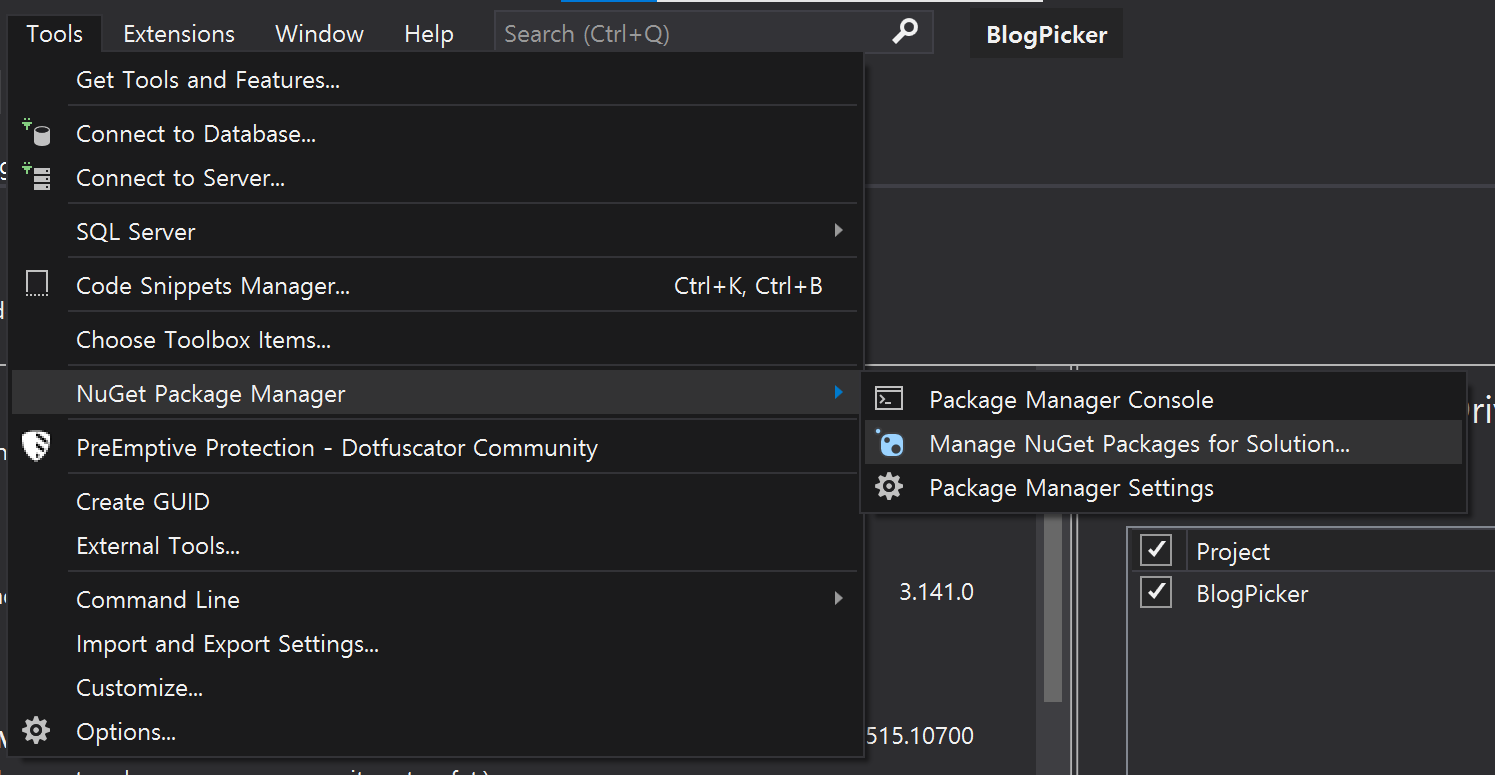
Task: Select Manage NuGet Packages for Solution
Action: pos(1163,443)
